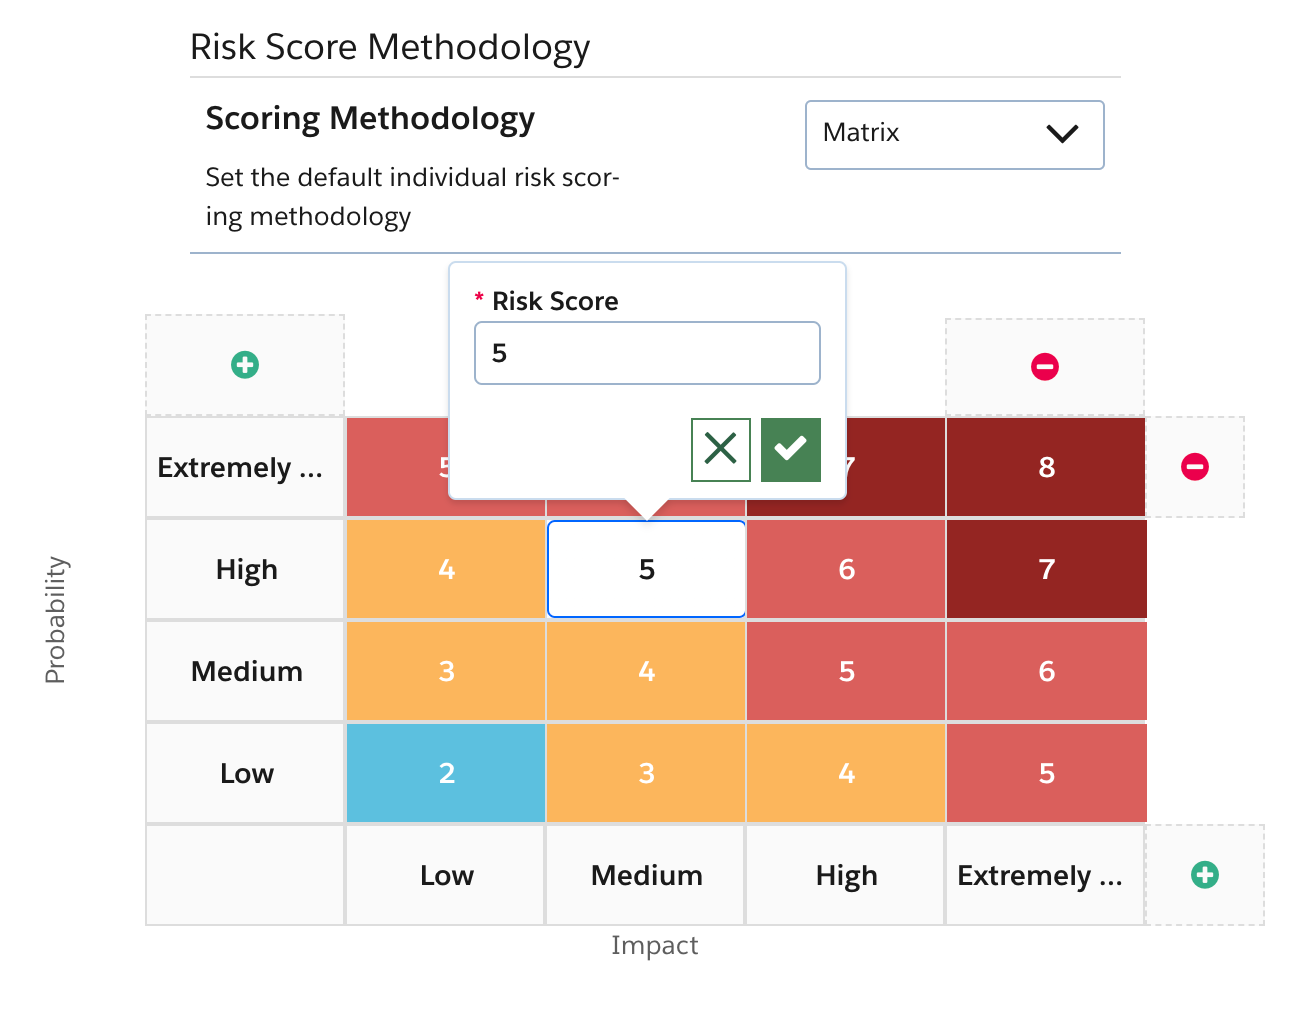Screen dimensions: 1296x1010
Task: Select the blue cell with value 2
Action: coord(445,772)
